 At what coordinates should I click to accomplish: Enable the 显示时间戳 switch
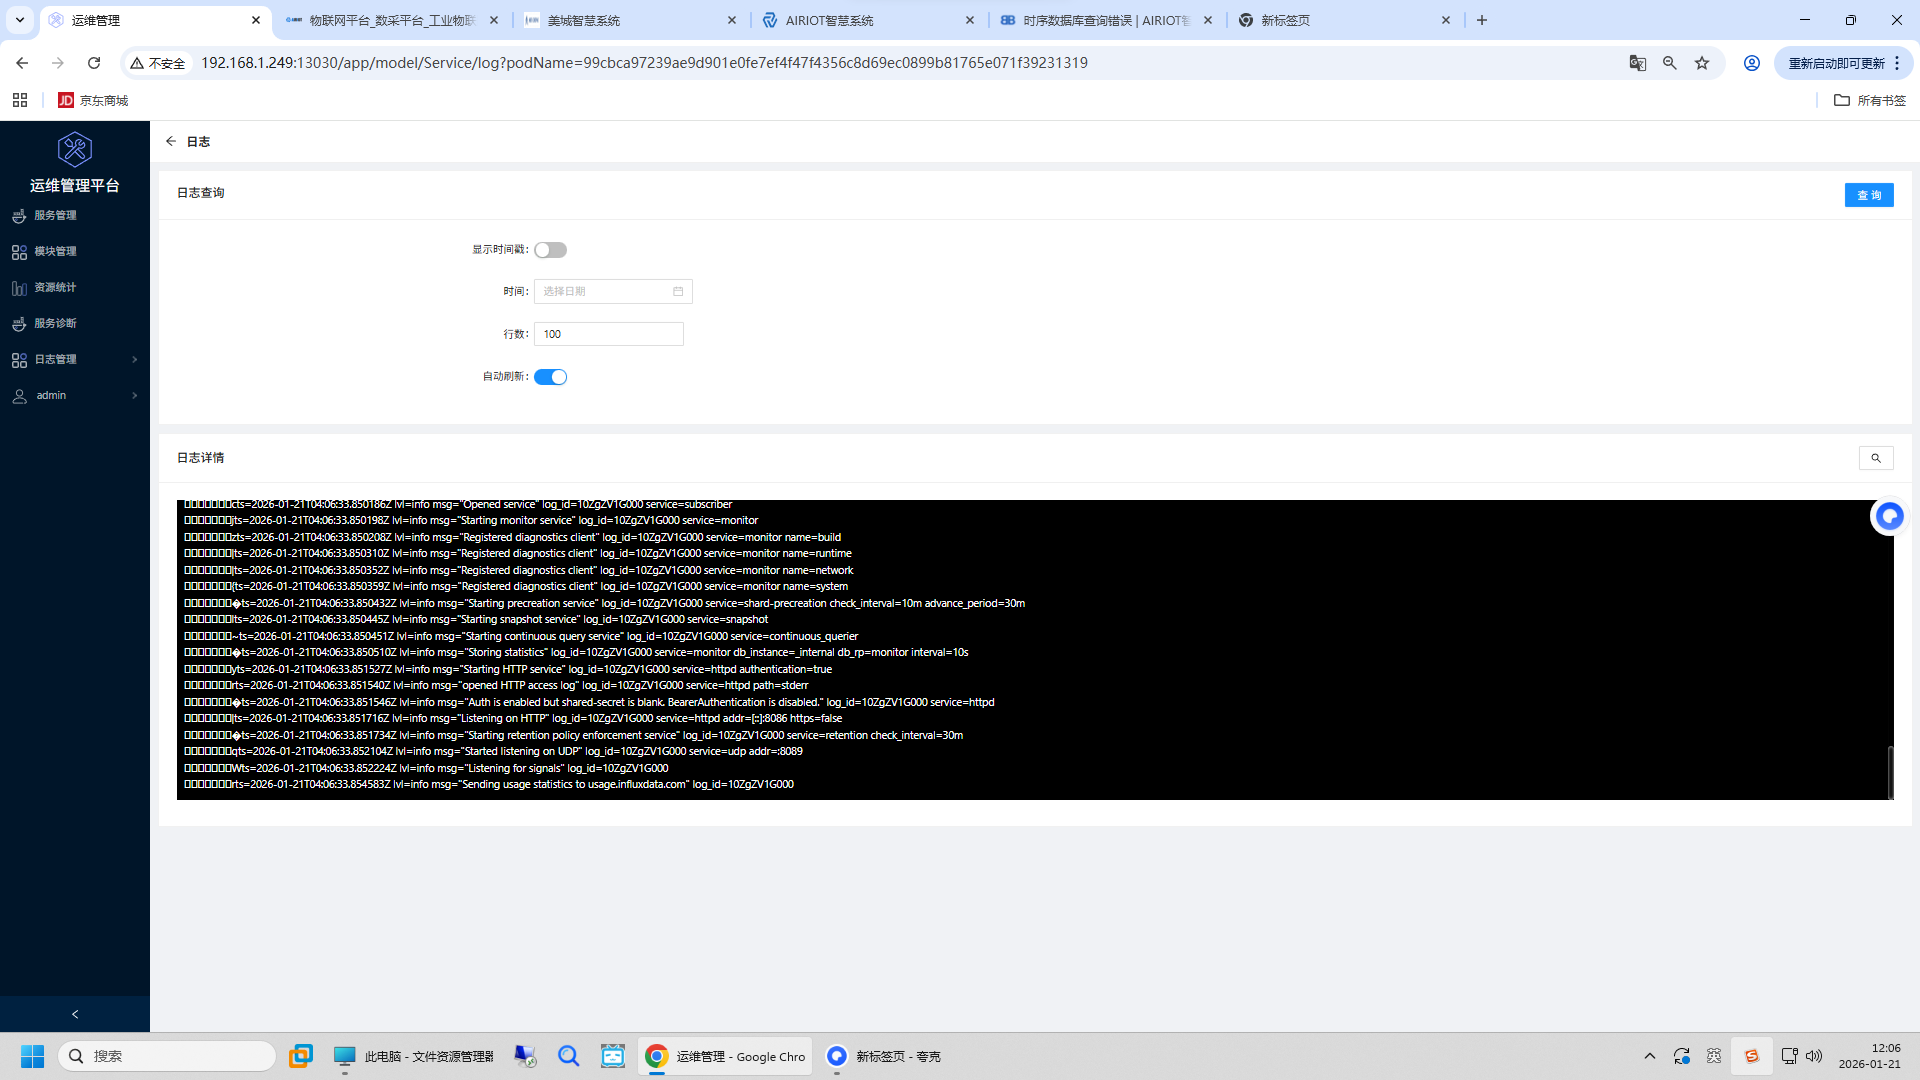pos(550,250)
